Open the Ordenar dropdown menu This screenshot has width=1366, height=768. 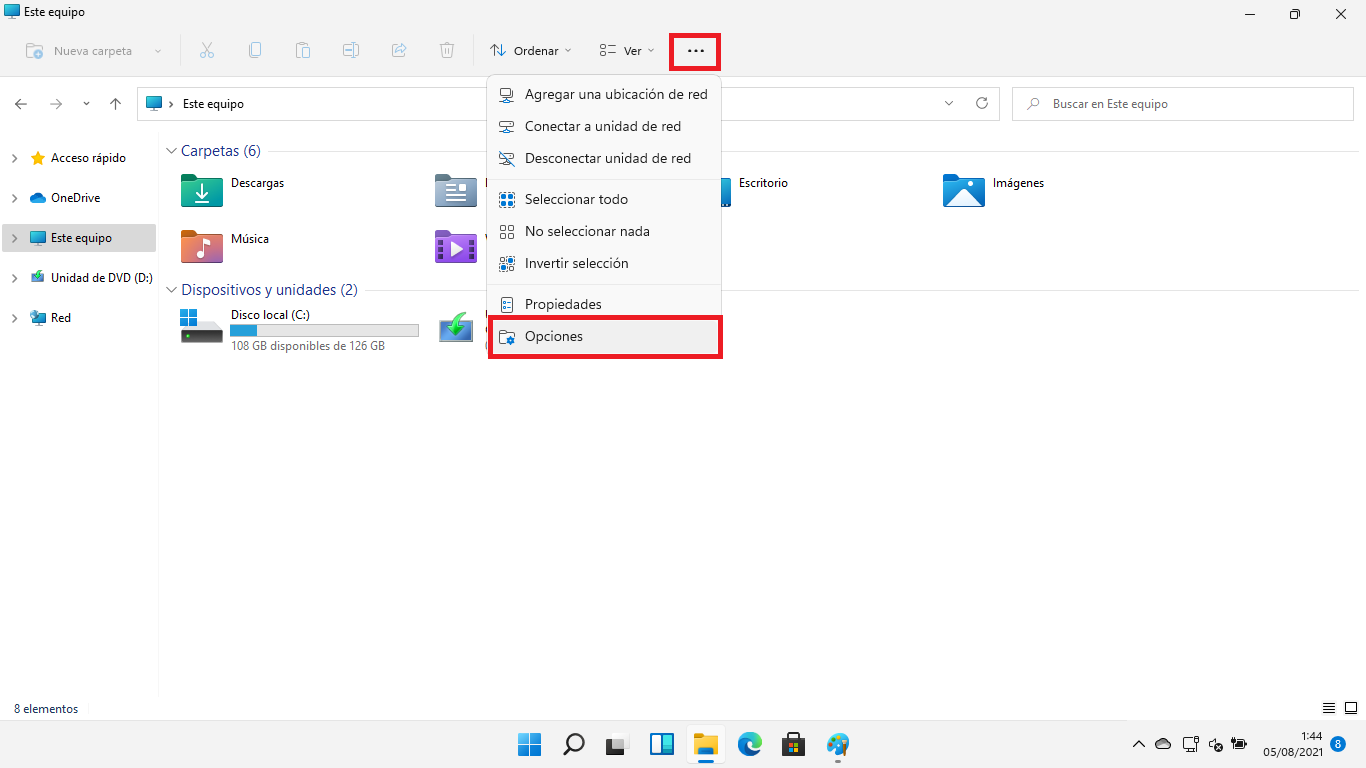[530, 50]
